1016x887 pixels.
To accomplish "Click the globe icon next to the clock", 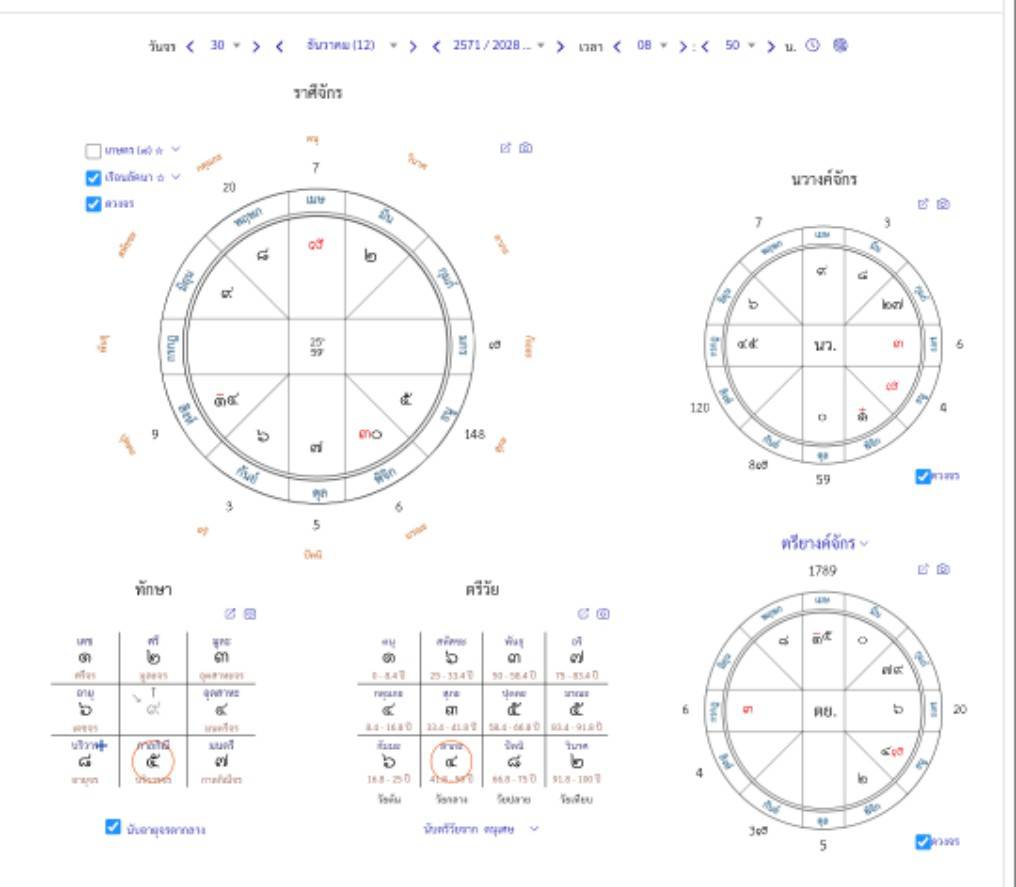I will pyautogui.click(x=840, y=45).
